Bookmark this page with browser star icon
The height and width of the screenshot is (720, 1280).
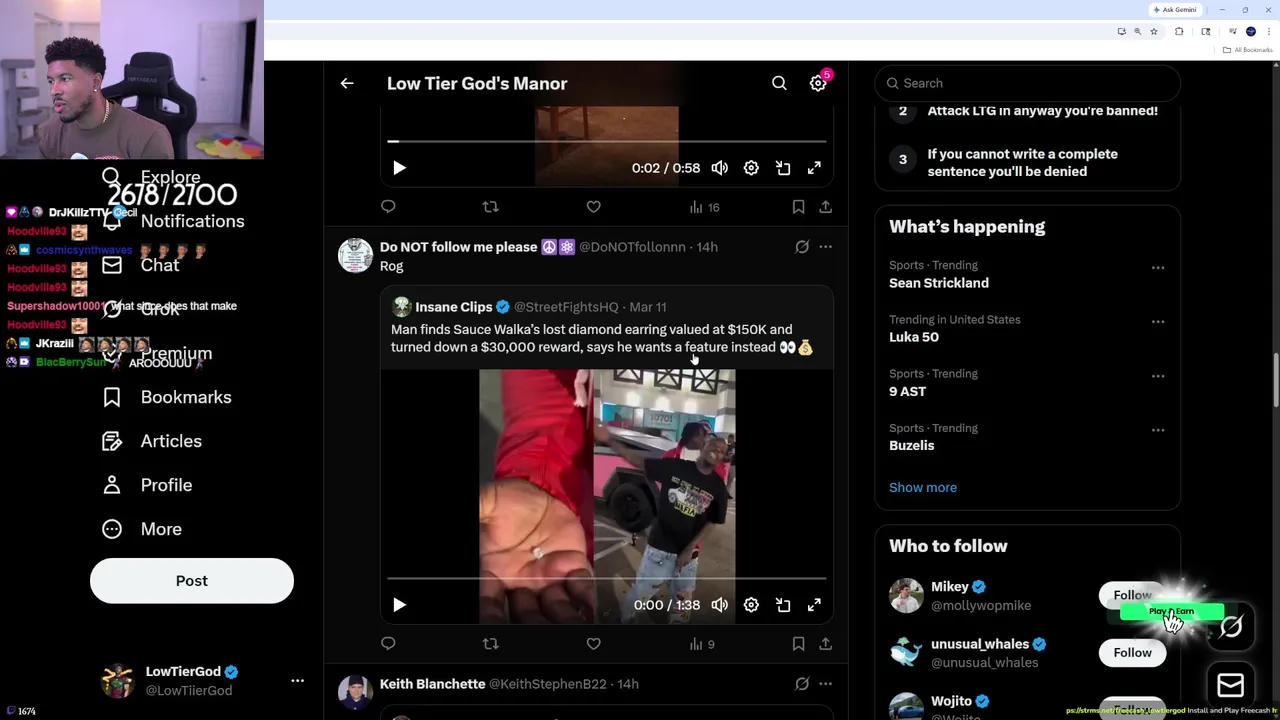tap(1153, 32)
